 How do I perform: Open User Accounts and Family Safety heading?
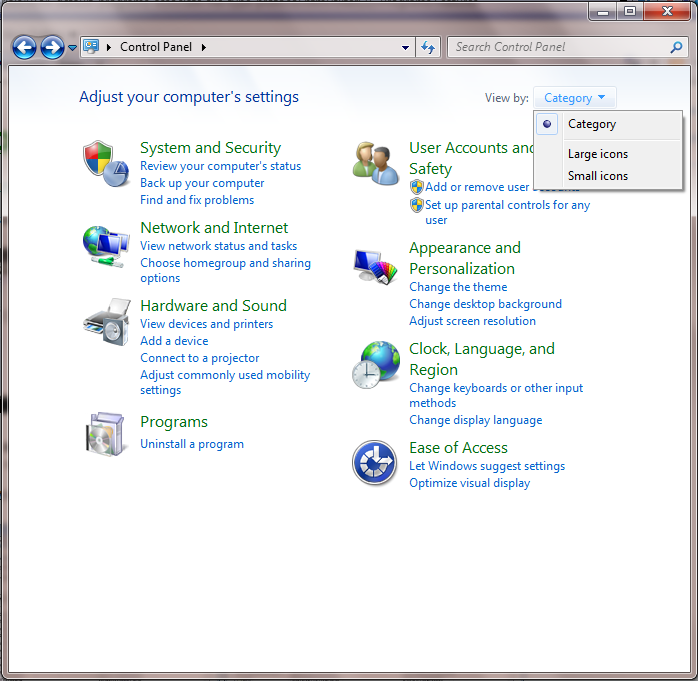pos(471,158)
